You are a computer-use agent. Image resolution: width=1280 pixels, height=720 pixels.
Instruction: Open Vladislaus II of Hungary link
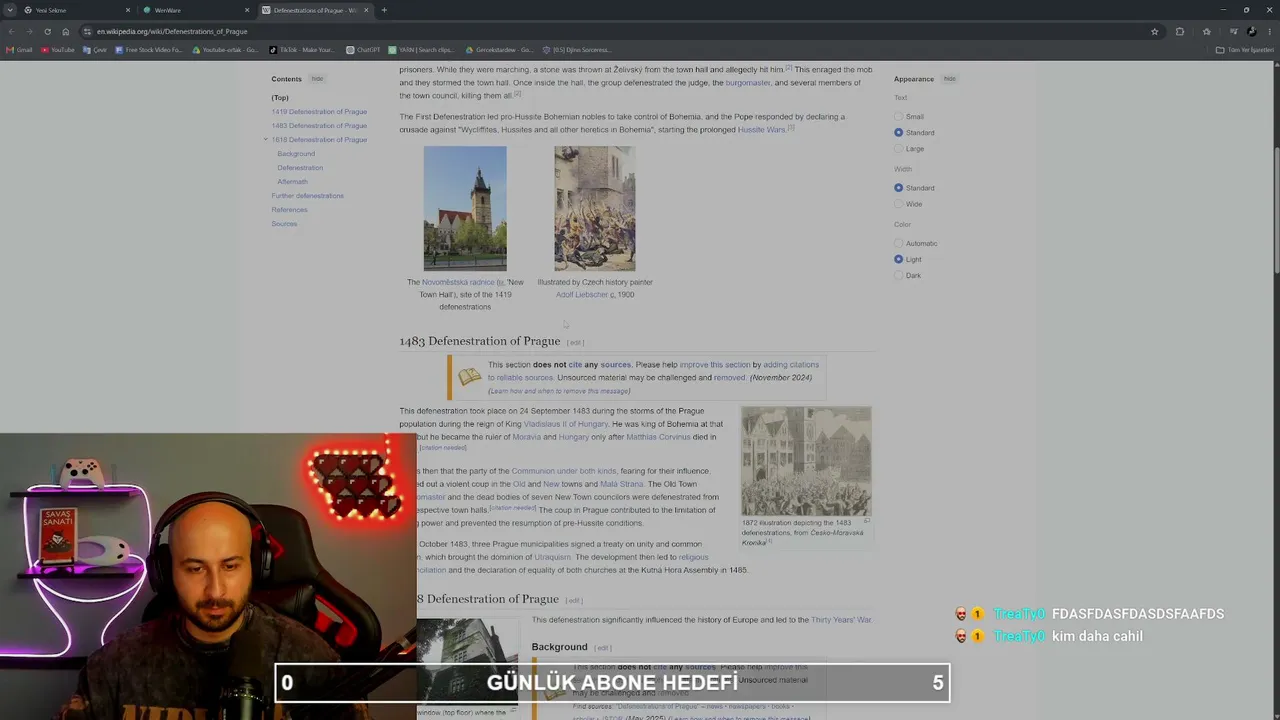[x=566, y=424]
